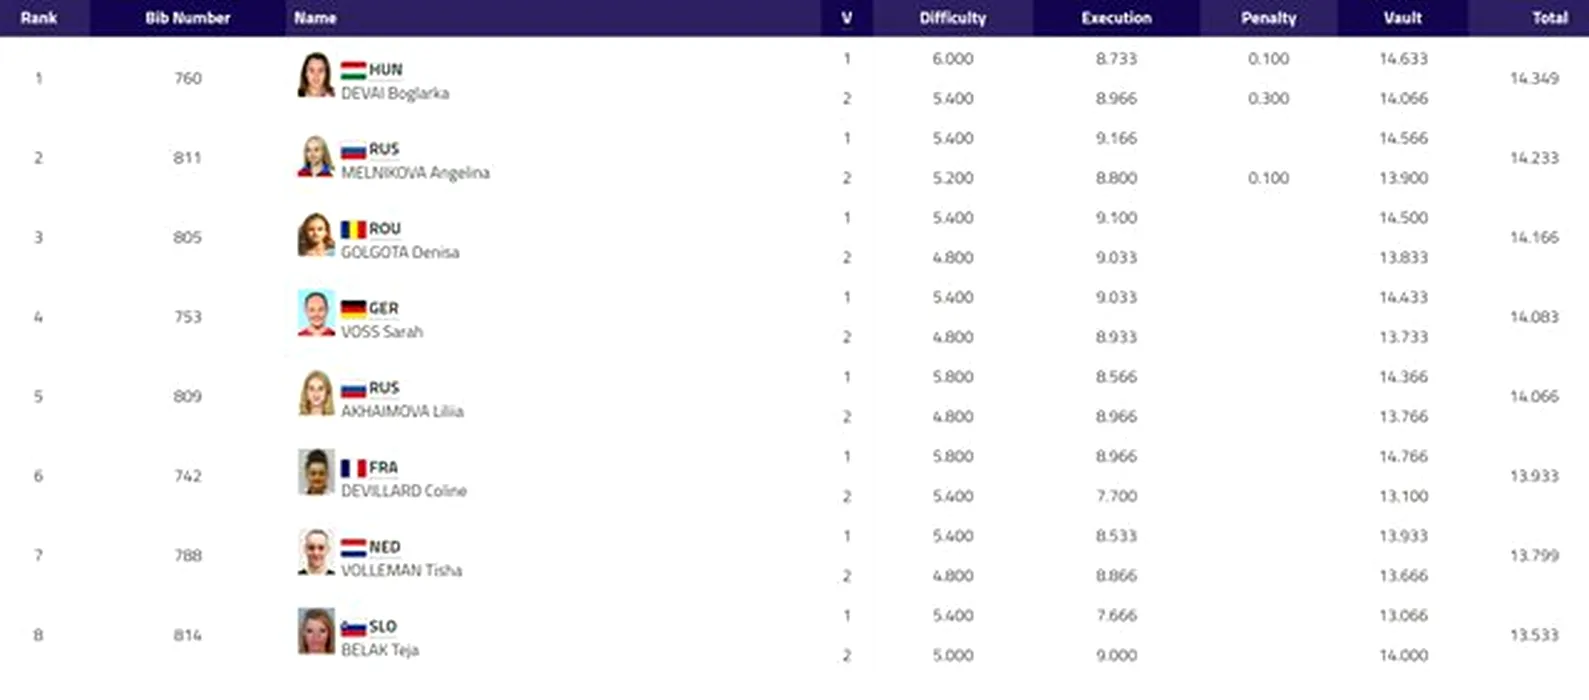Screen dimensions: 1589x700
Task: Open the AKHAIMOVA Liliia name link
Action: (402, 411)
